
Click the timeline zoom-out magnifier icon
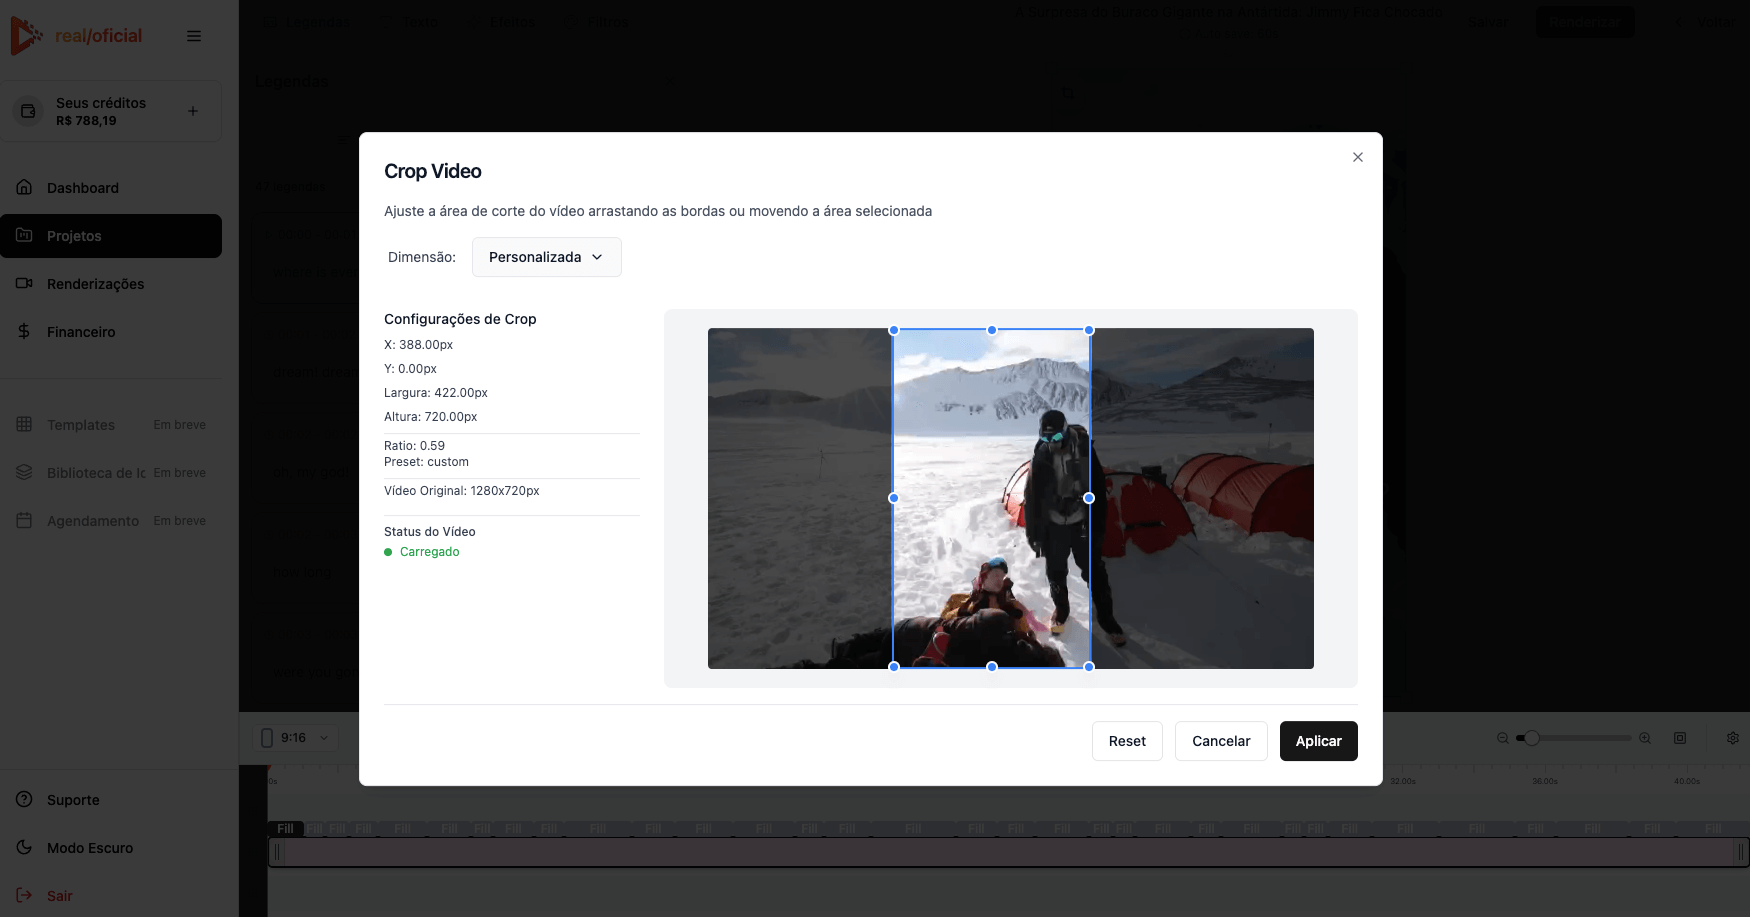1502,738
